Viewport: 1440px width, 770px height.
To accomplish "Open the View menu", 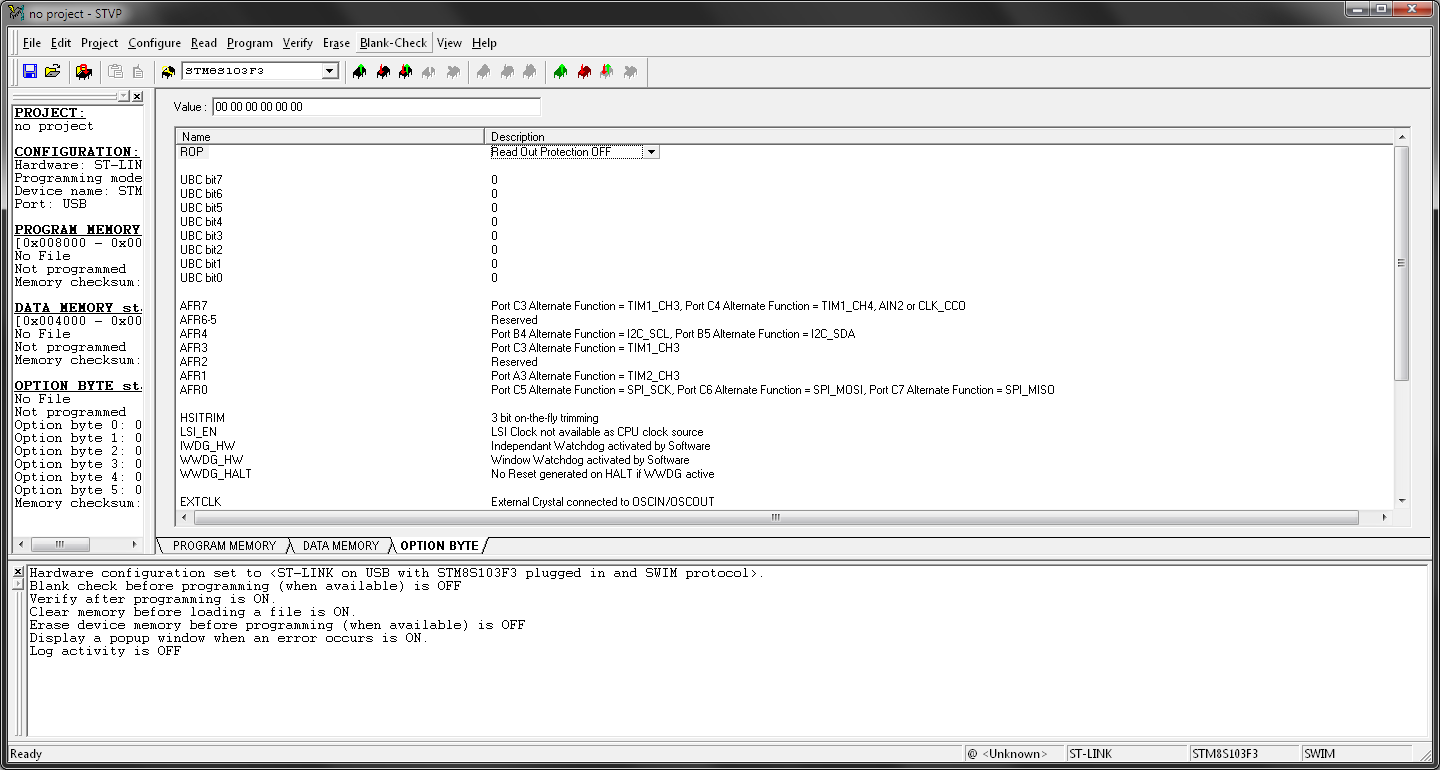I will [449, 43].
